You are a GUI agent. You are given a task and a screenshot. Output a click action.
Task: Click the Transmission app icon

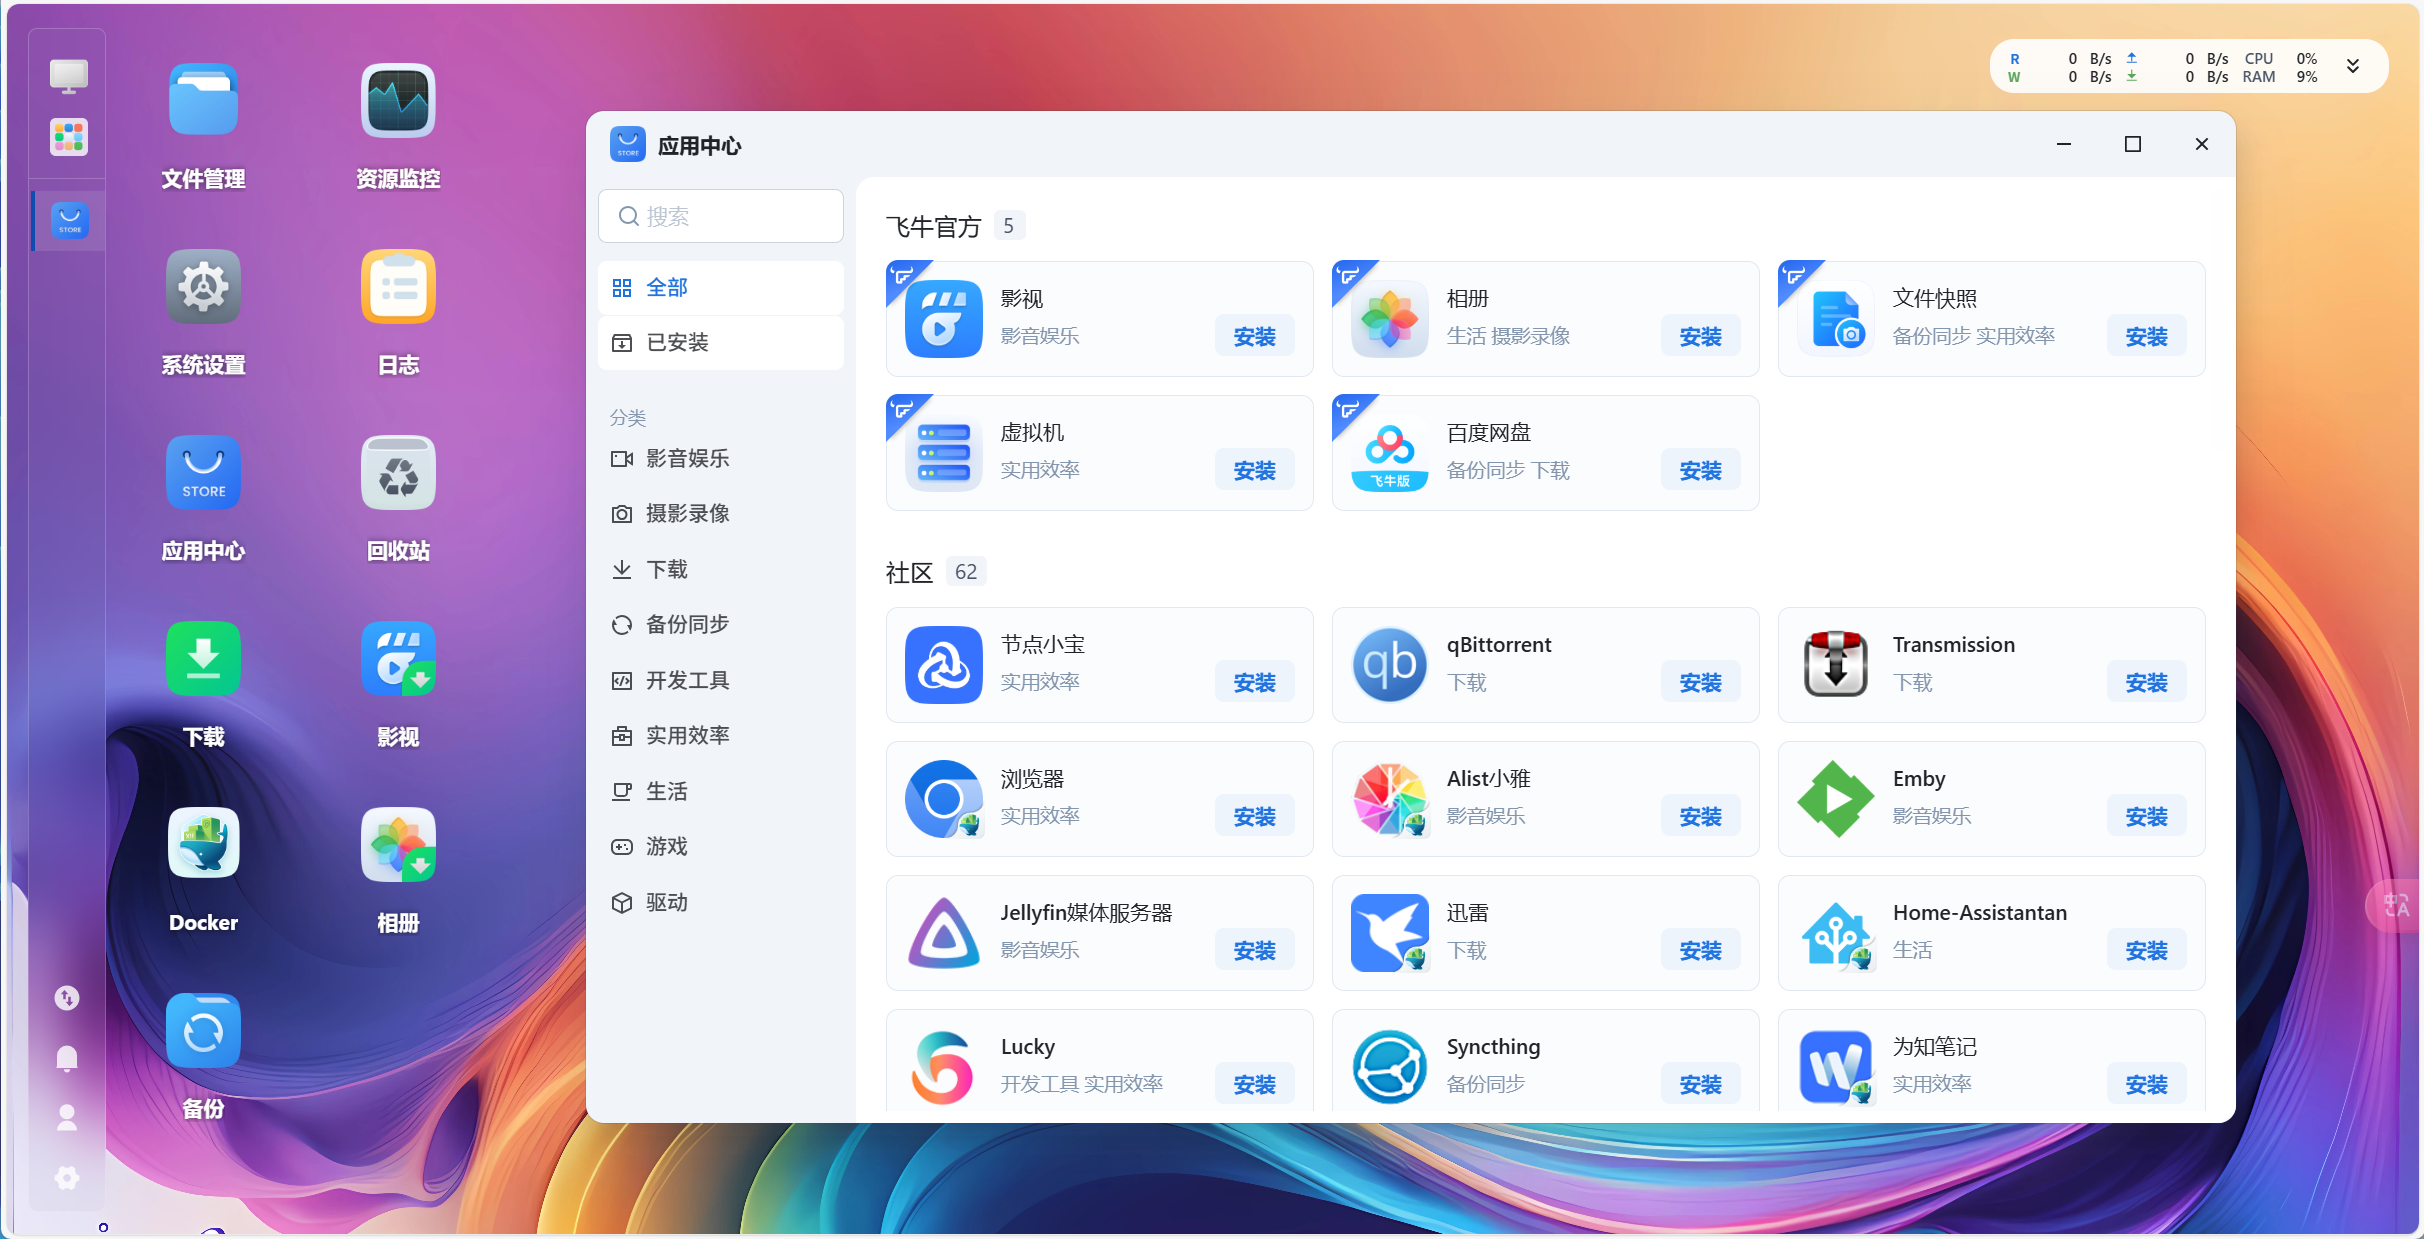(1835, 665)
